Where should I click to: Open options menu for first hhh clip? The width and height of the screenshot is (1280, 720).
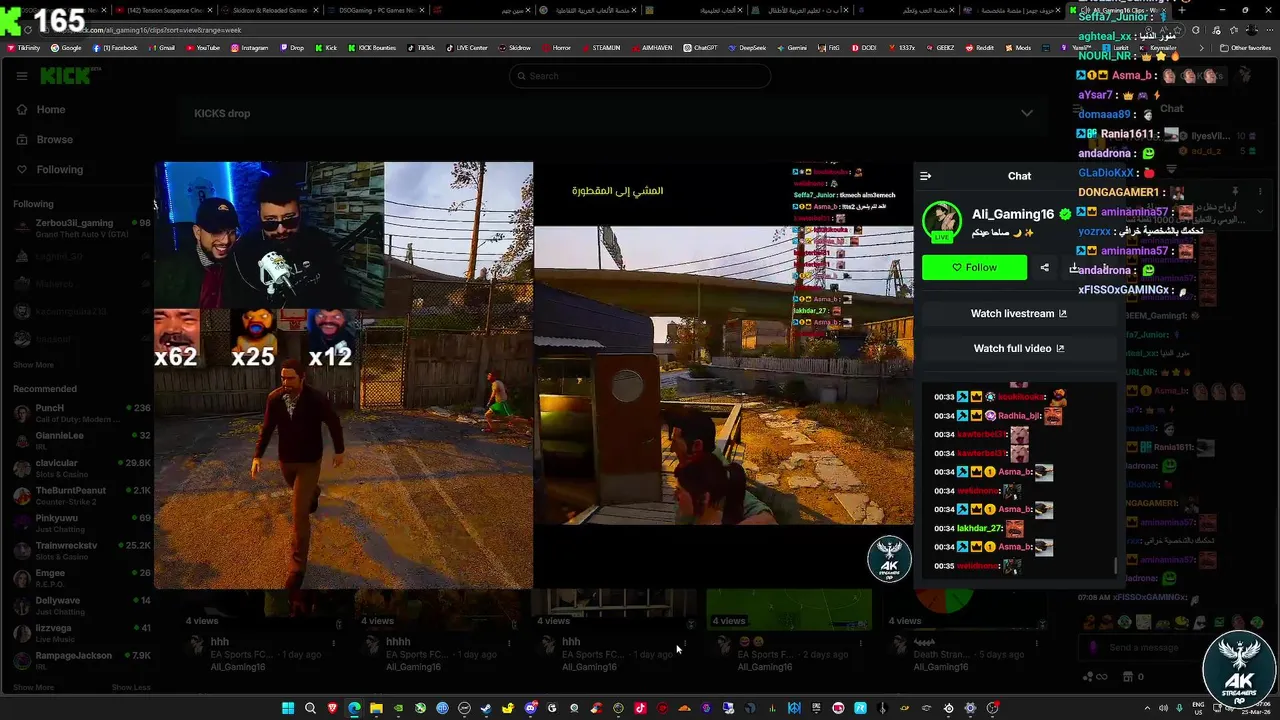334,644
